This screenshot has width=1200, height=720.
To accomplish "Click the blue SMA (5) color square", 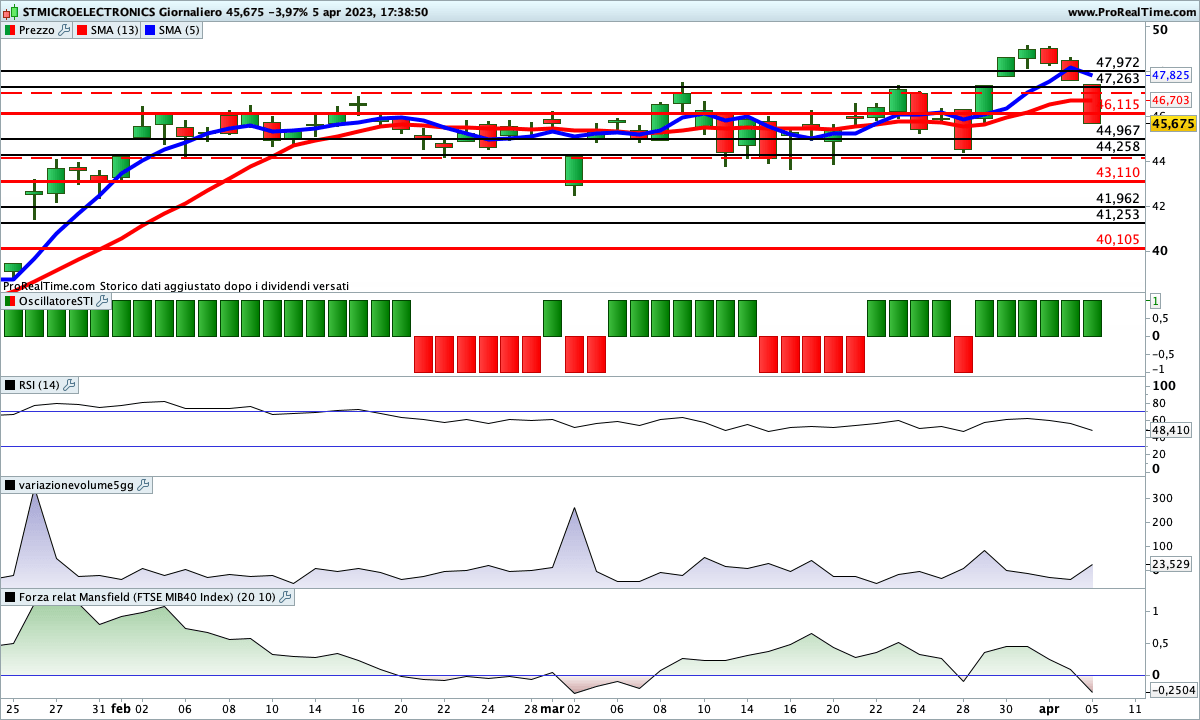I will point(151,30).
